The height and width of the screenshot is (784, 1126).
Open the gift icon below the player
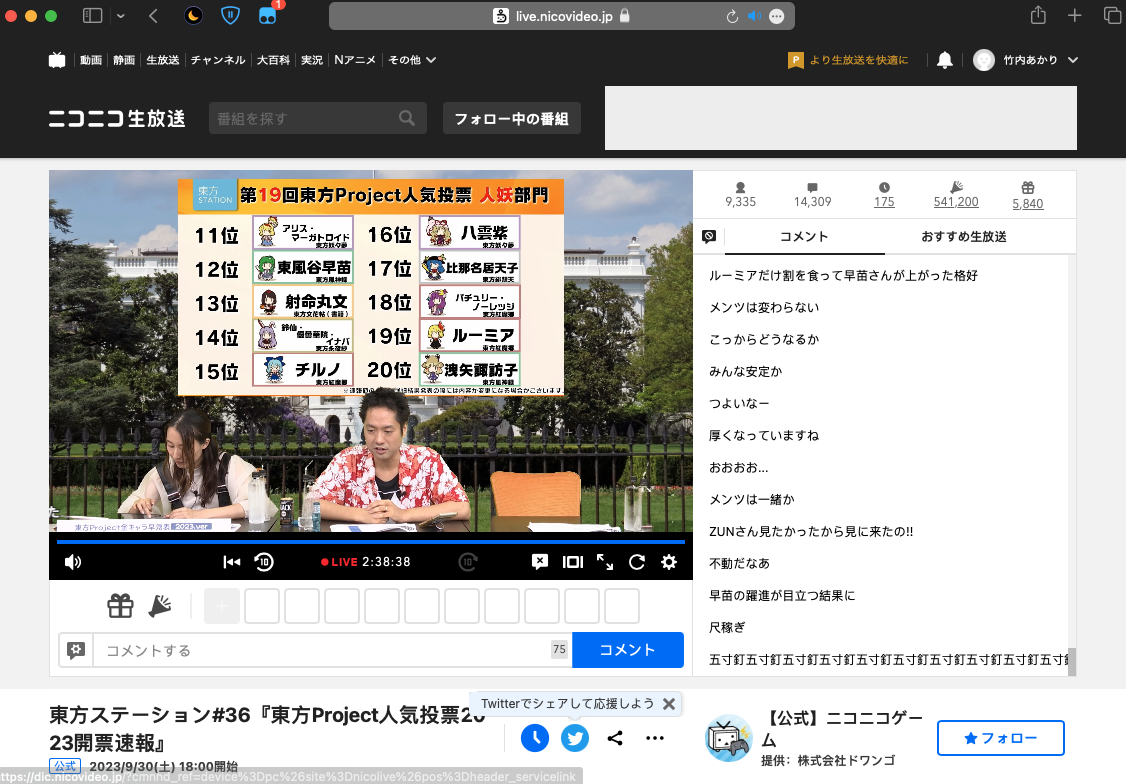tap(120, 606)
